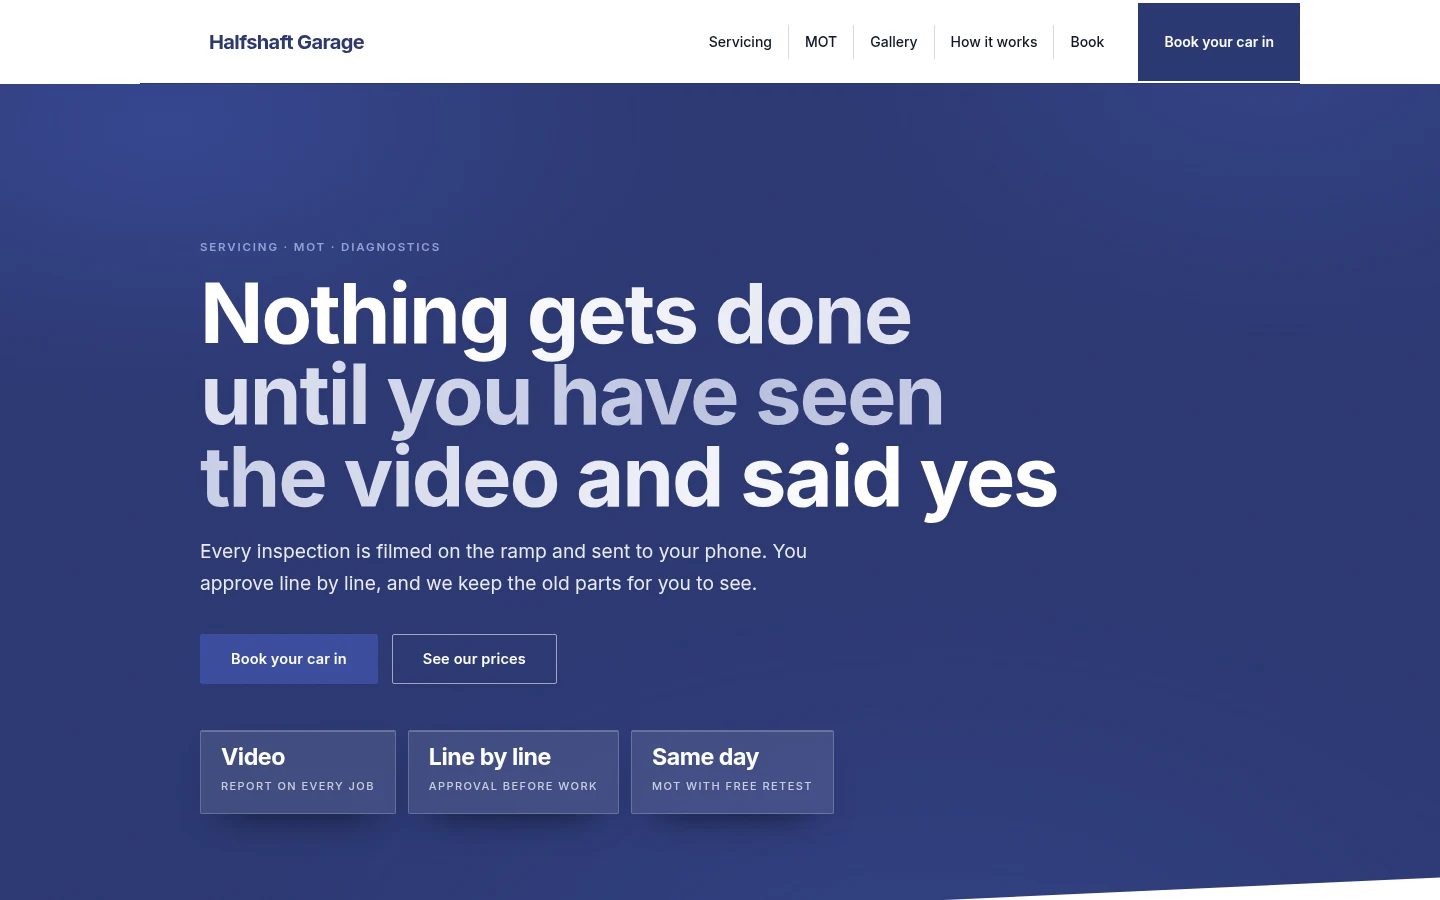The height and width of the screenshot is (900, 1440).
Task: Open the Servicing nav link
Action: (x=740, y=42)
